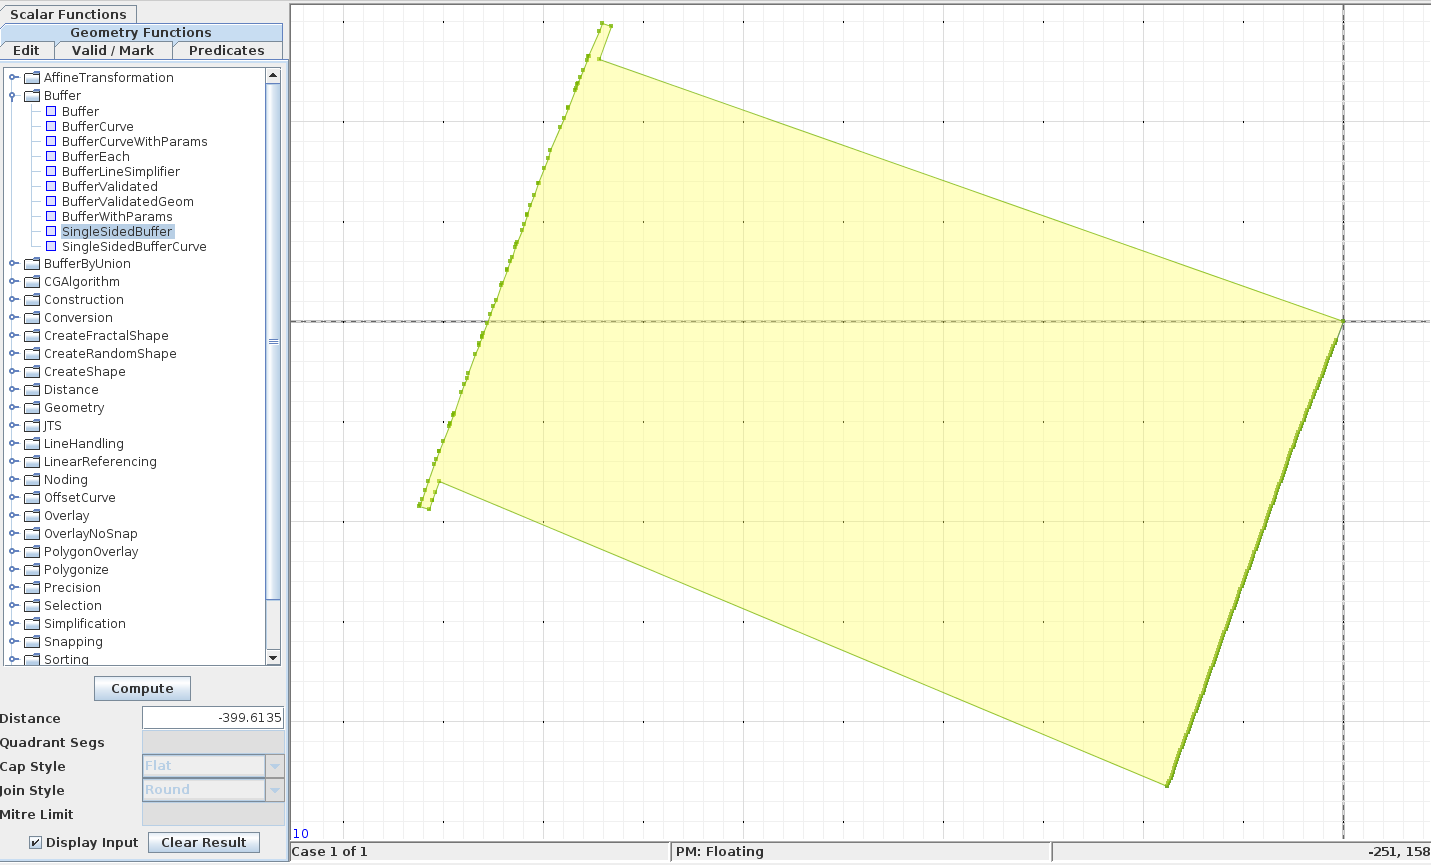This screenshot has width=1431, height=865.
Task: Click the folder icon beside Polygonize
Action: (x=30, y=569)
